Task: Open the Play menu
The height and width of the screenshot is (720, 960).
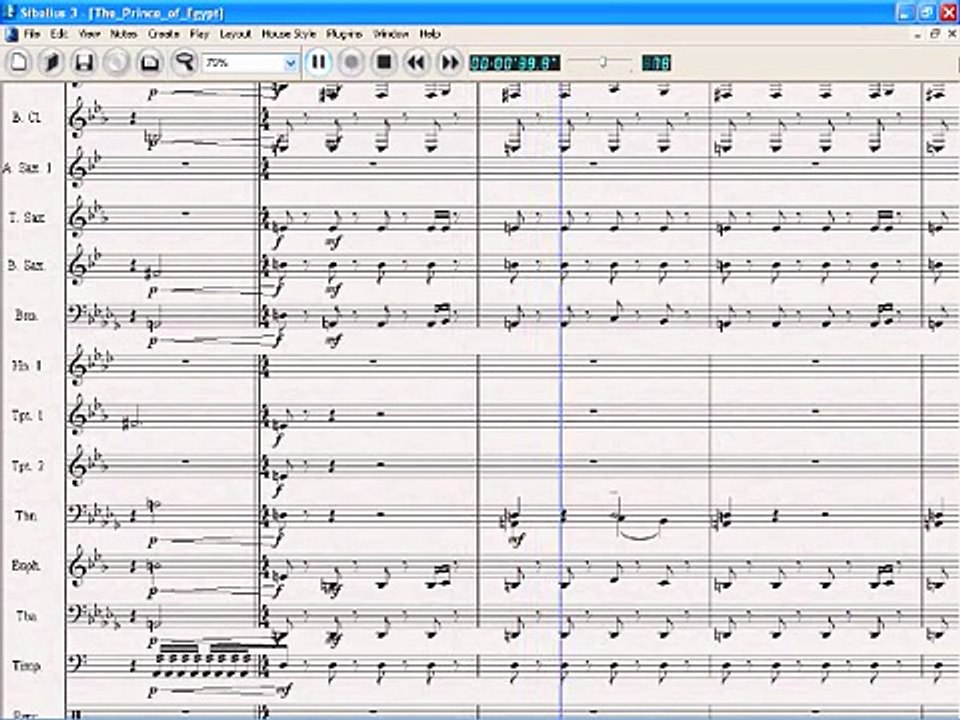Action: 200,34
